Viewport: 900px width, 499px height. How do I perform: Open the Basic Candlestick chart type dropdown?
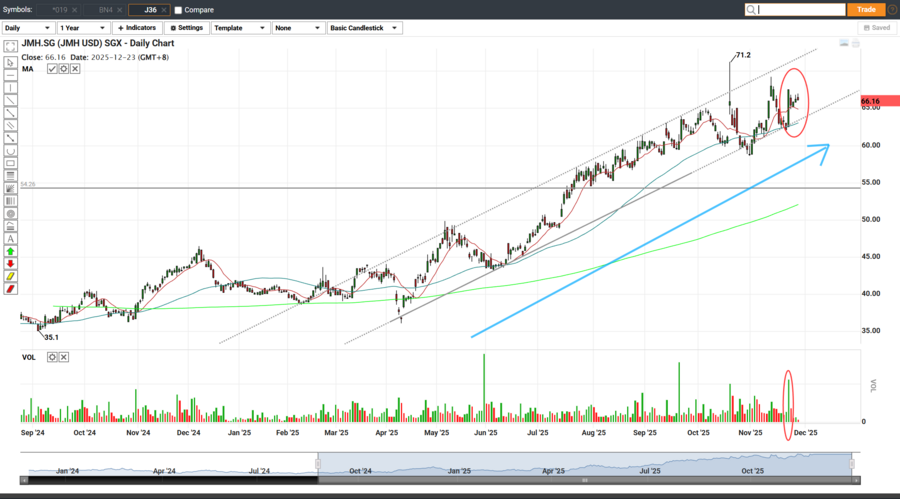tap(364, 28)
